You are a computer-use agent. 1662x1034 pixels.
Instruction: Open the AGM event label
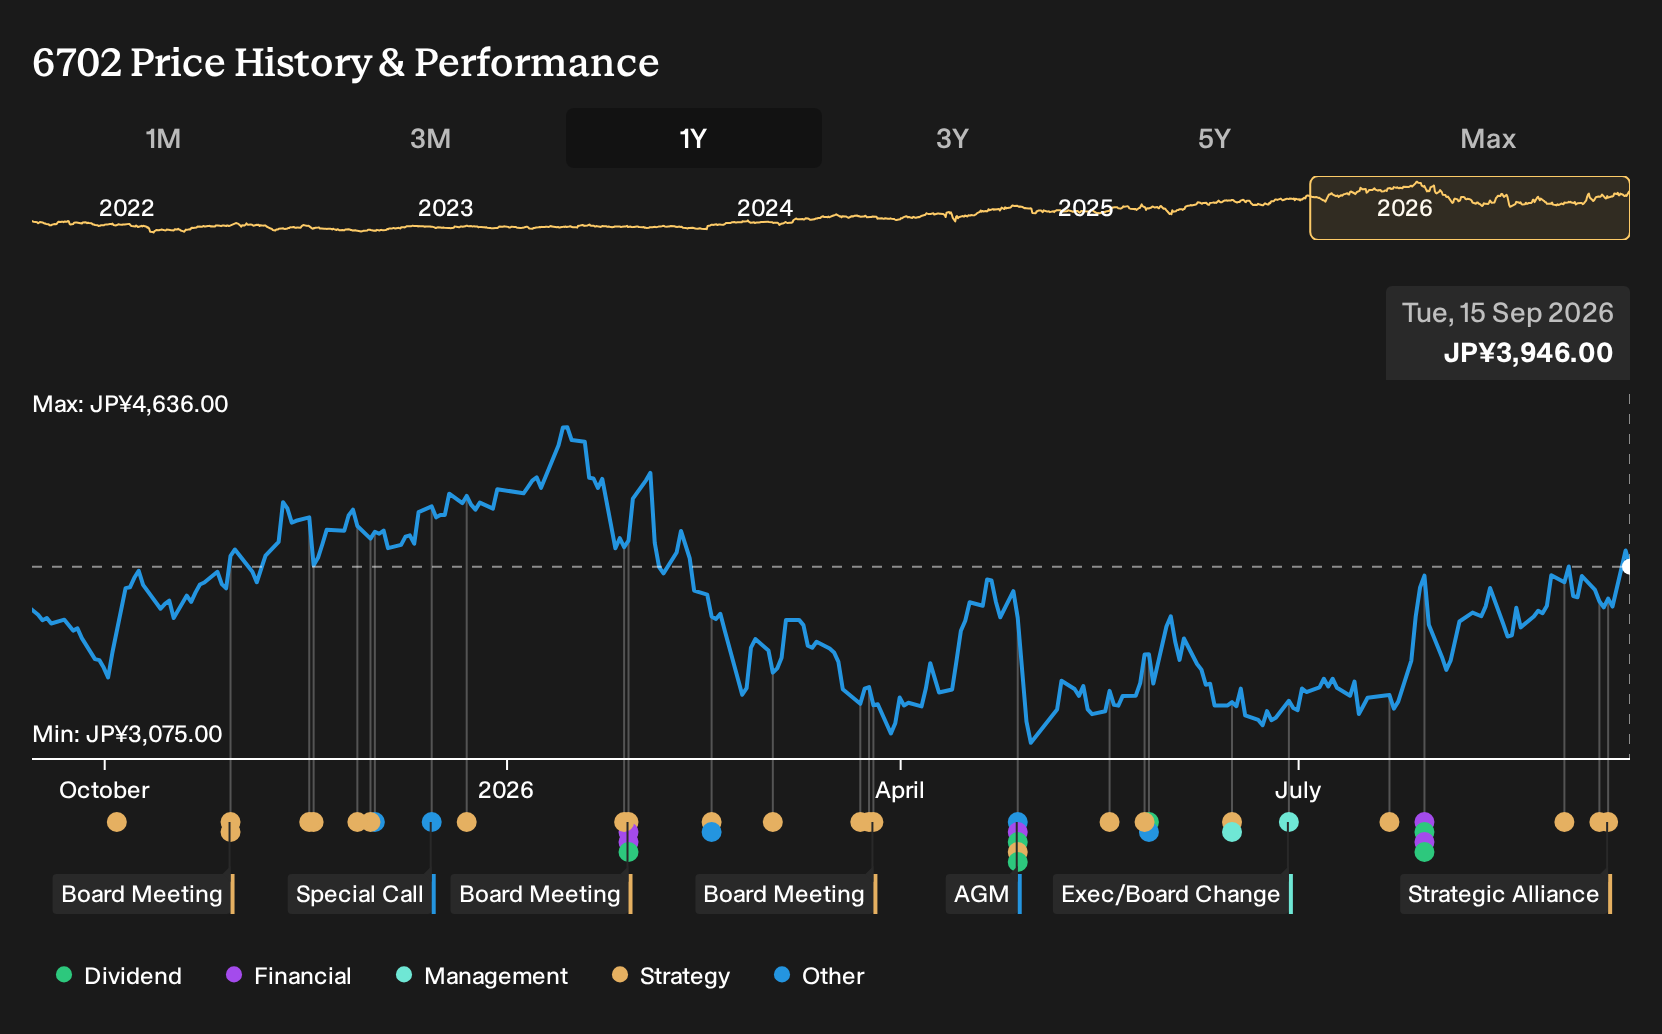coord(983,894)
